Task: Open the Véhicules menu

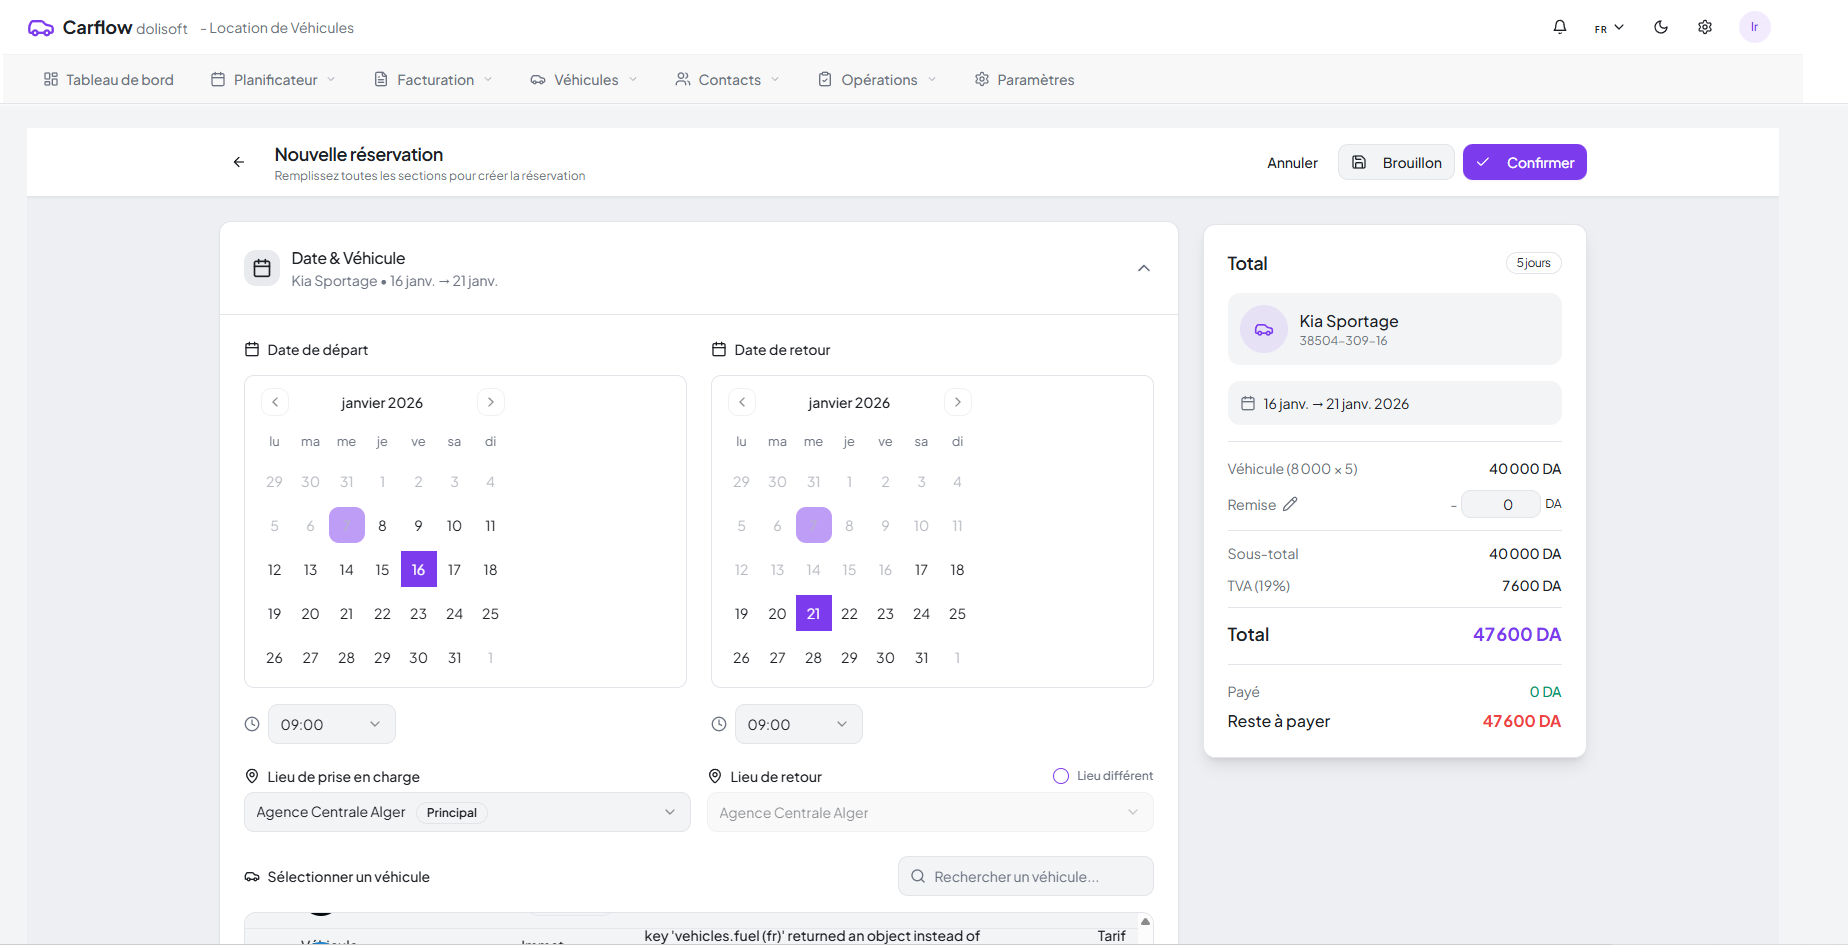Action: pyautogui.click(x=584, y=80)
